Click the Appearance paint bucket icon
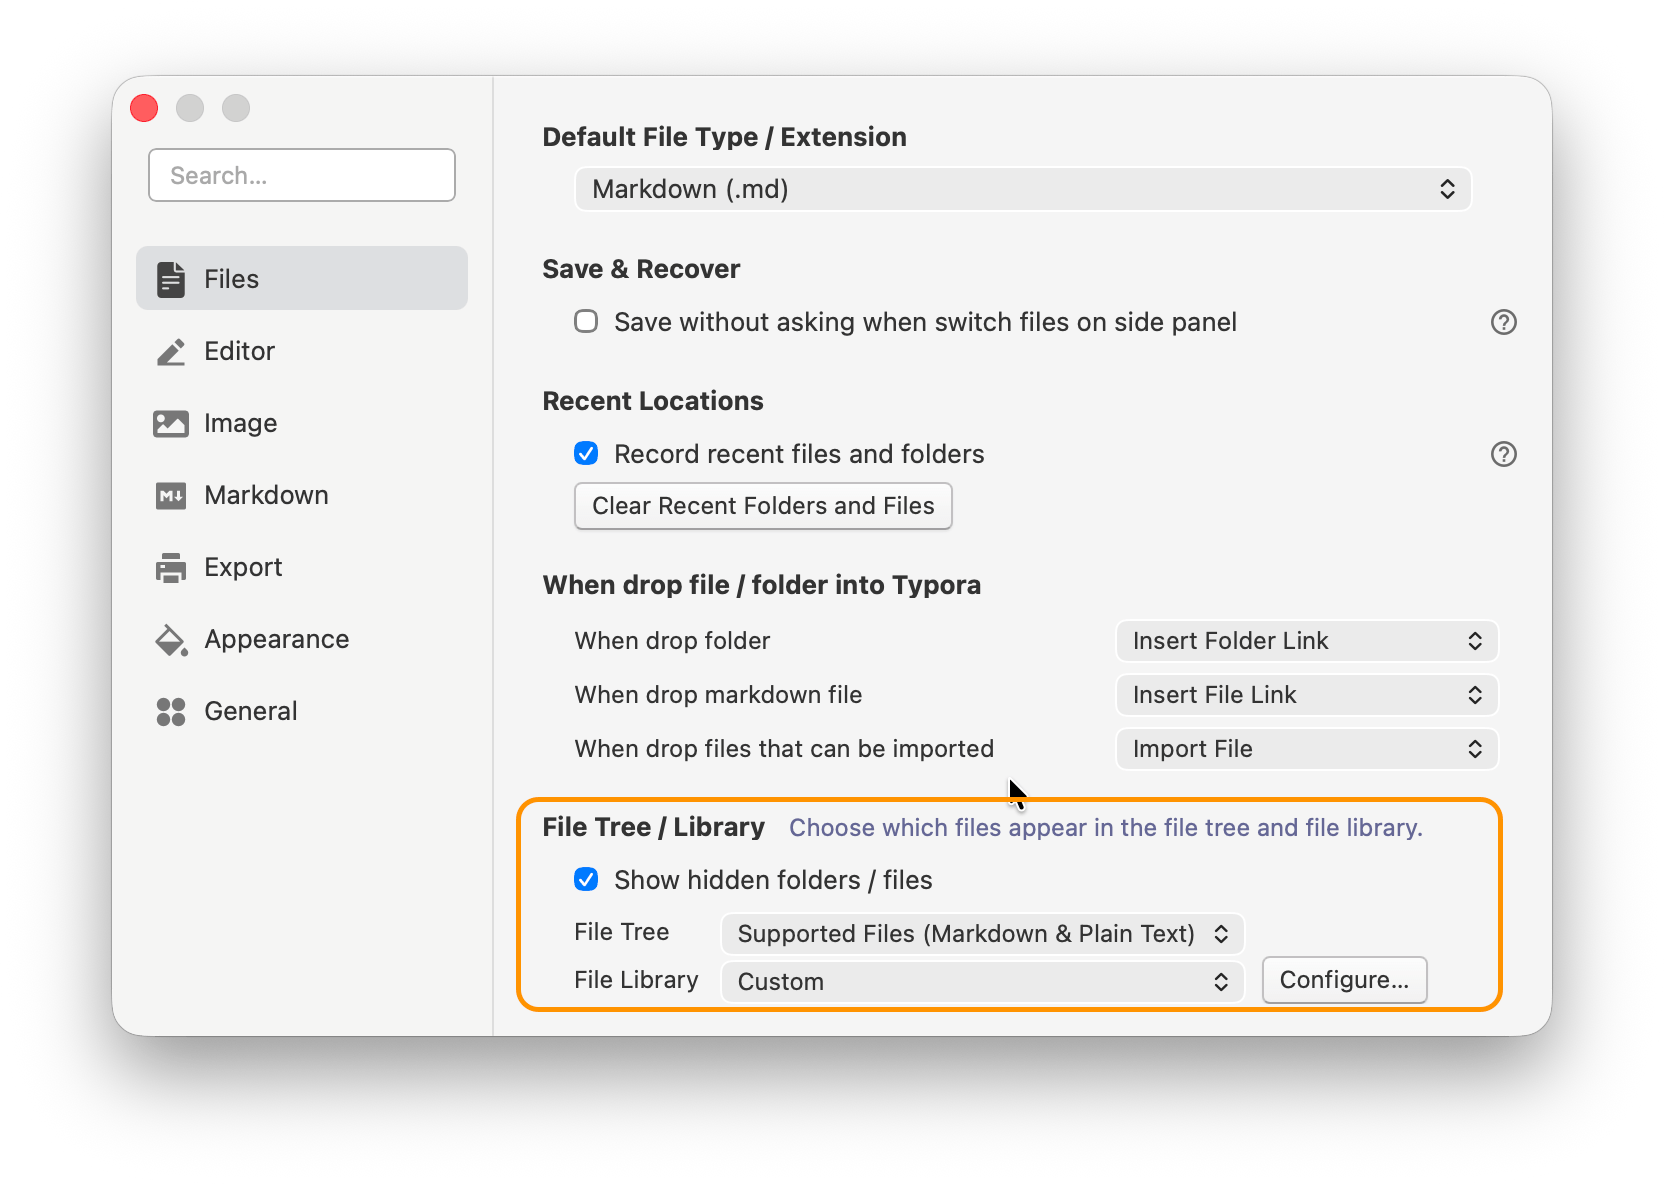Image resolution: width=1664 pixels, height=1184 pixels. point(171,640)
